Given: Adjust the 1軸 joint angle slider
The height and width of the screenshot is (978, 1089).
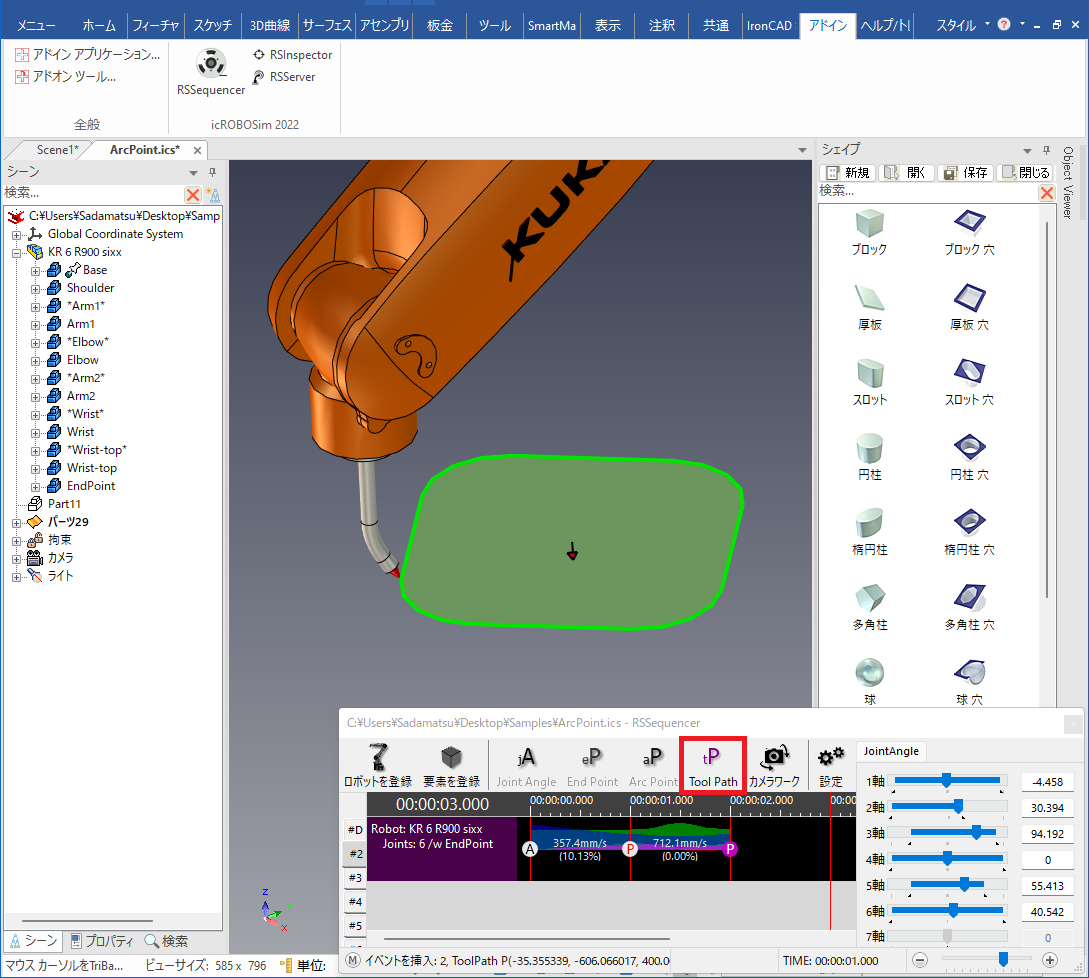Looking at the screenshot, I should coord(946,780).
